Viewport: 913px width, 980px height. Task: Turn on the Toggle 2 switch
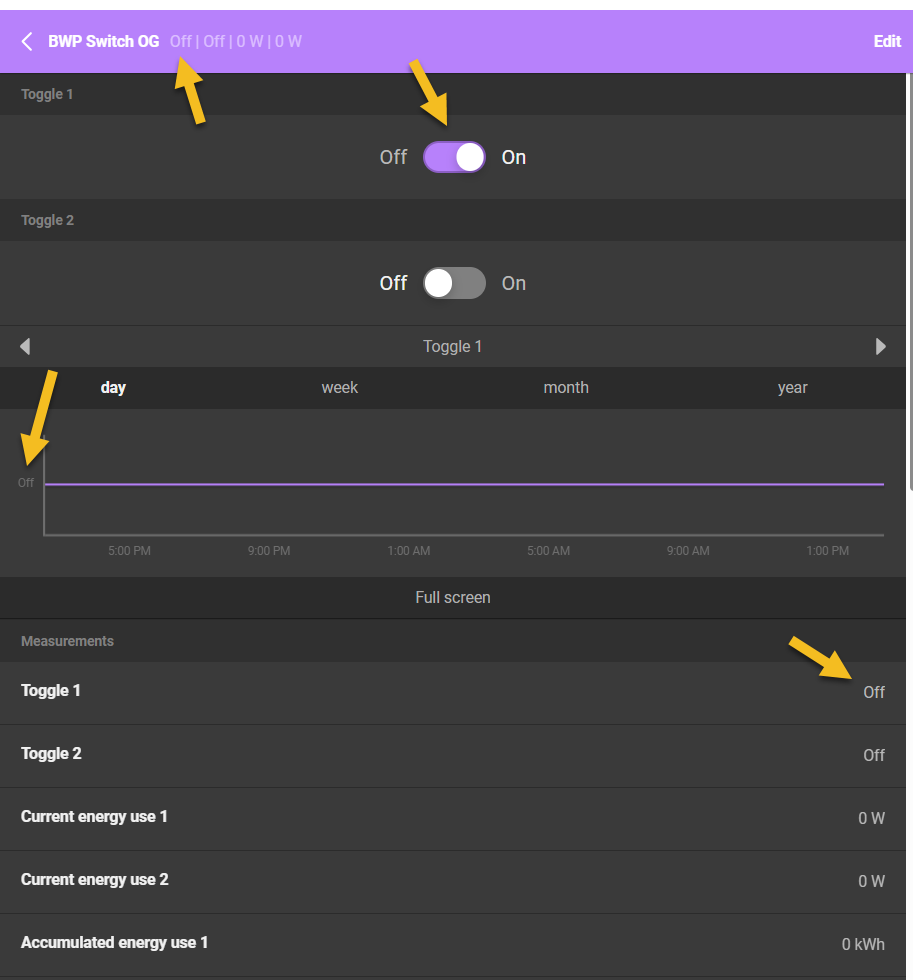pyautogui.click(x=454, y=283)
